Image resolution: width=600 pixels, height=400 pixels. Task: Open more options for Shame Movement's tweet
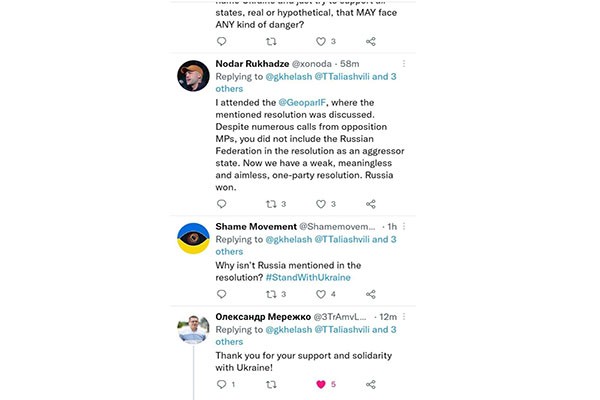(403, 226)
